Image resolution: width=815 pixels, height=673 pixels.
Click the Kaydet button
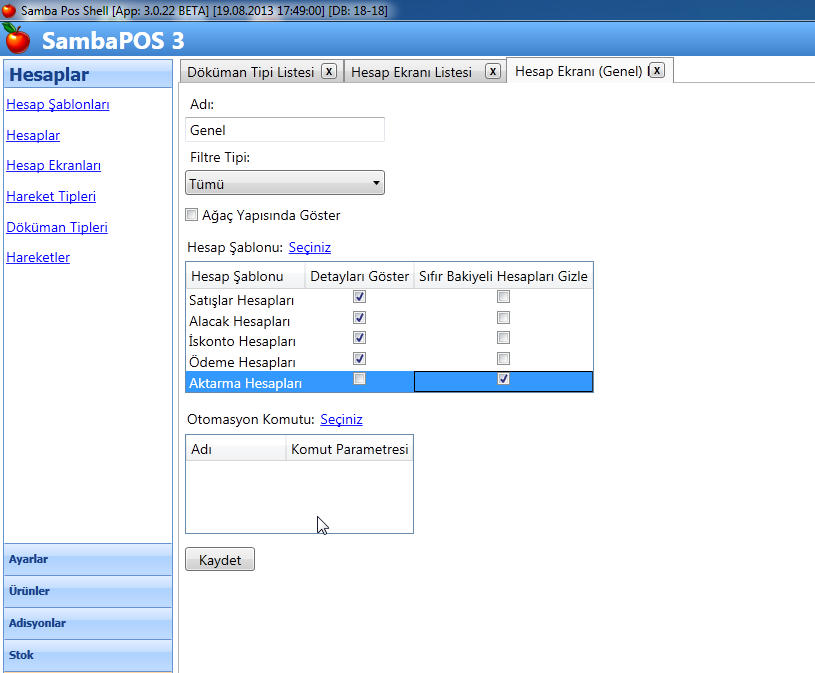point(219,559)
